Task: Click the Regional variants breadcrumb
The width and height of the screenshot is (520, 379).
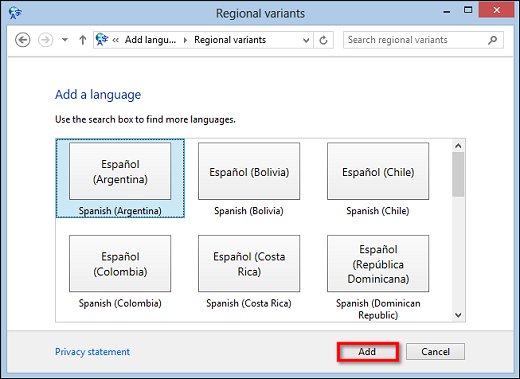Action: pyautogui.click(x=230, y=40)
